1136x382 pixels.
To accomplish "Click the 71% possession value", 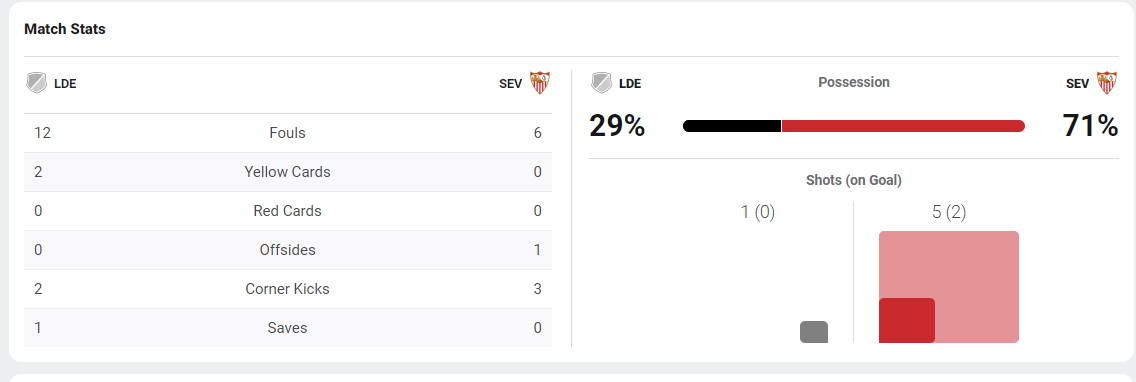I will click(x=1090, y=126).
